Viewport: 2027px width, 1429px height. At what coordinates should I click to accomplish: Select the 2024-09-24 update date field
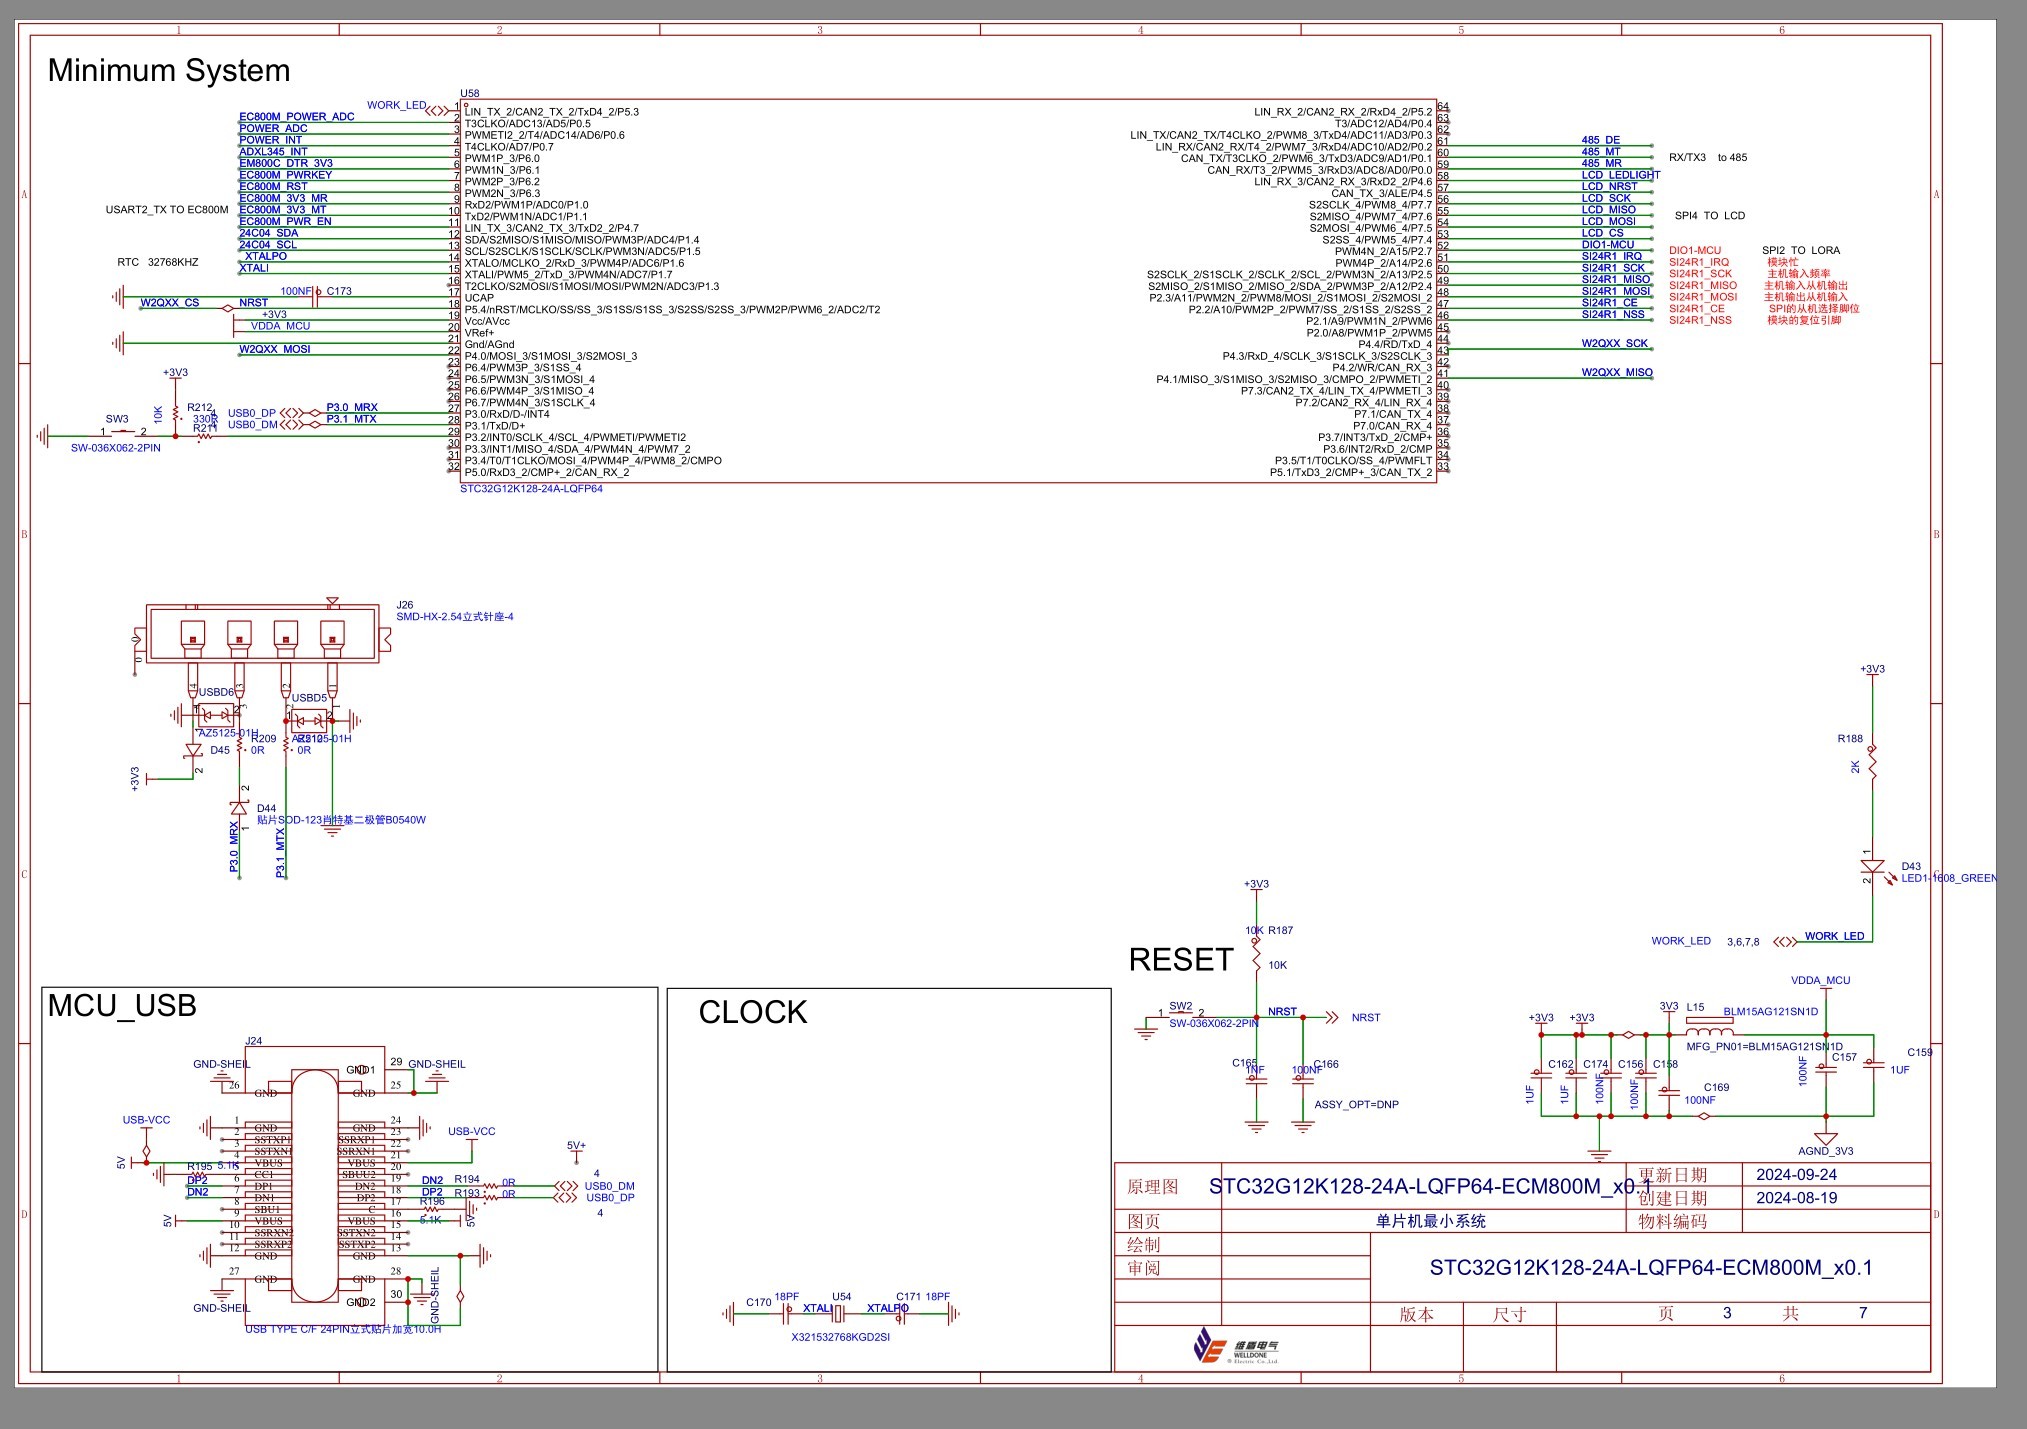tap(1796, 1174)
